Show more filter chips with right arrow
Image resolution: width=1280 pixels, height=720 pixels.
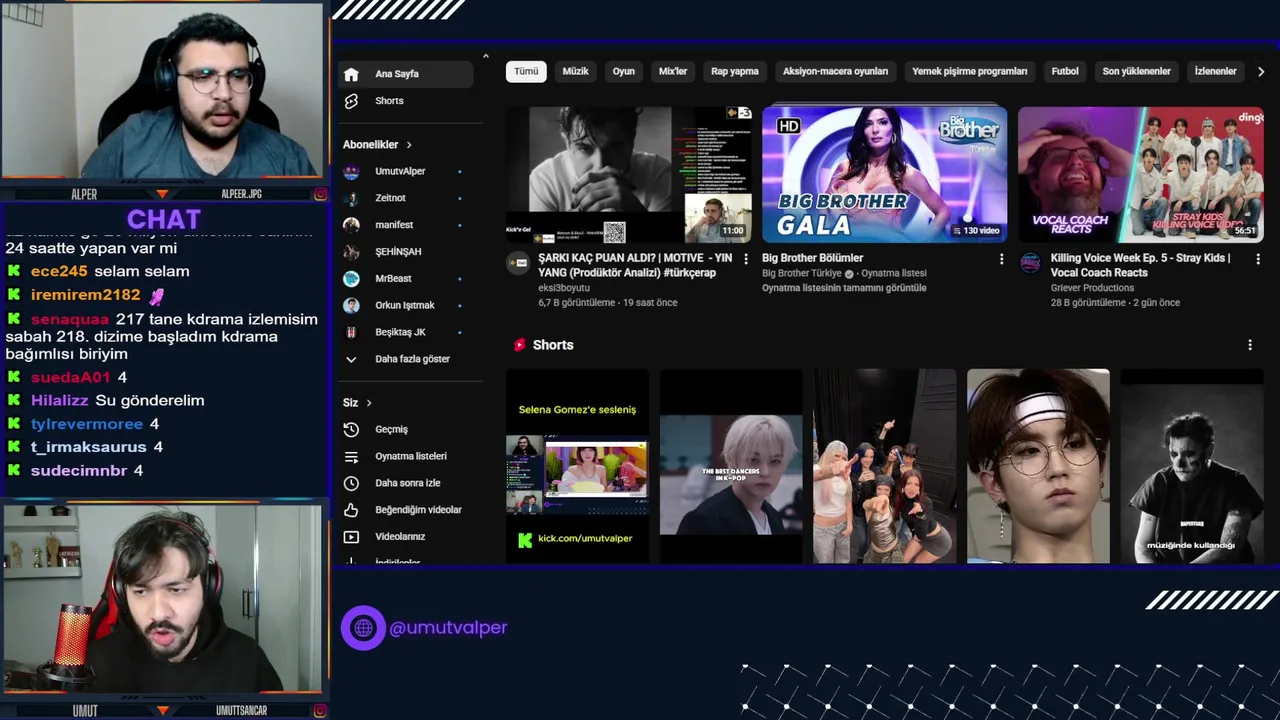pos(1260,72)
